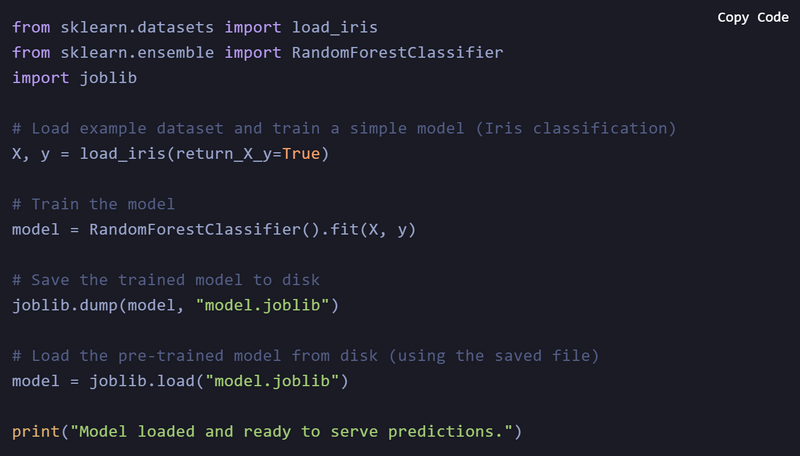Click the '# Train the model' comment
The width and height of the screenshot is (800, 456).
93,204
